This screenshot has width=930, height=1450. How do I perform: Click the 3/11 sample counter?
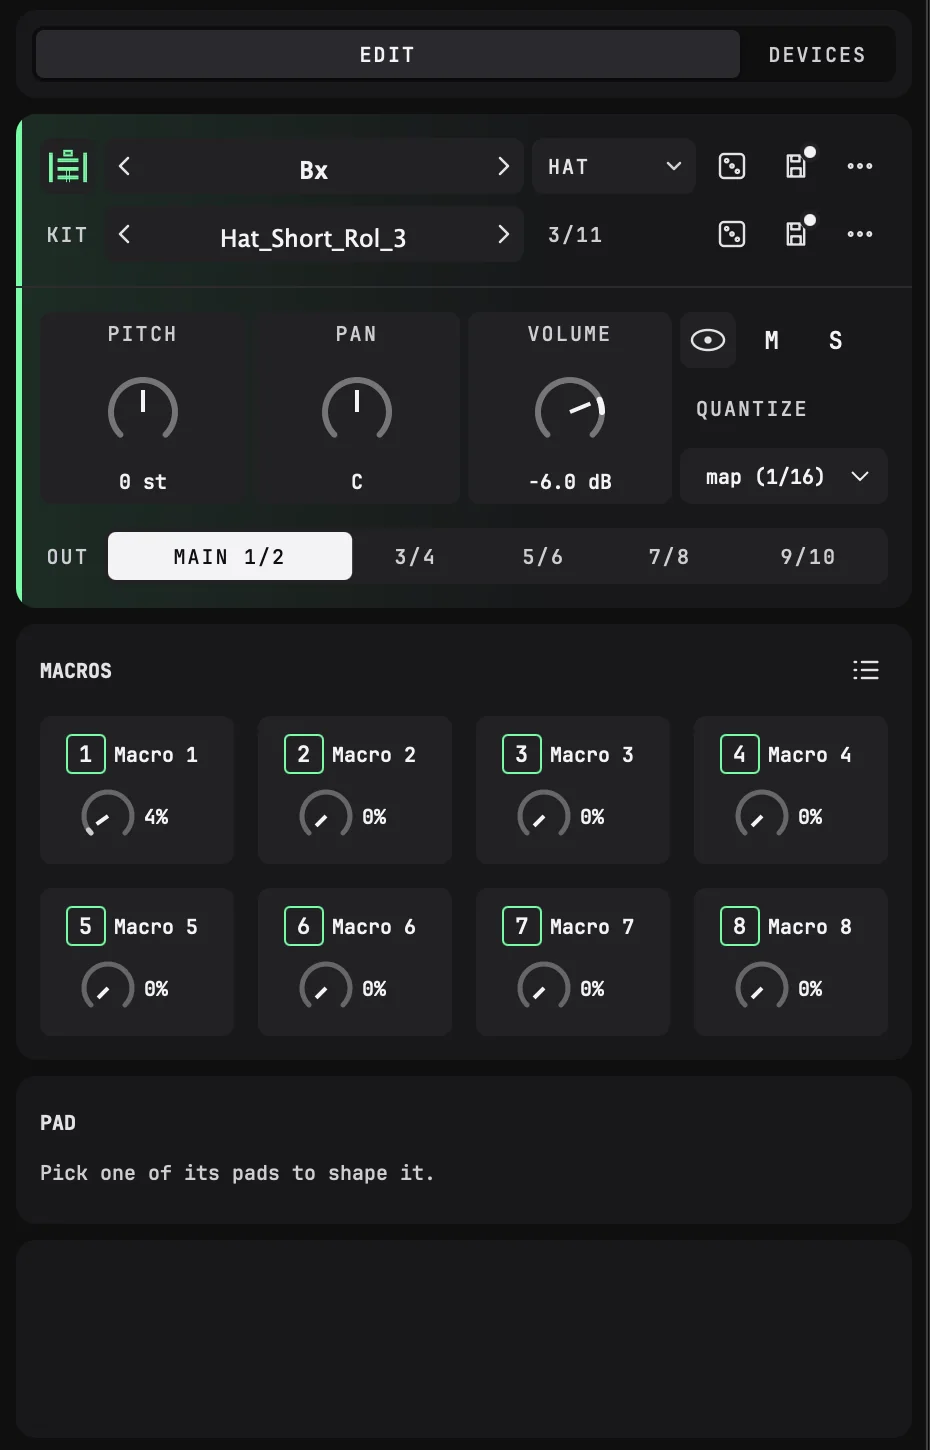click(575, 235)
